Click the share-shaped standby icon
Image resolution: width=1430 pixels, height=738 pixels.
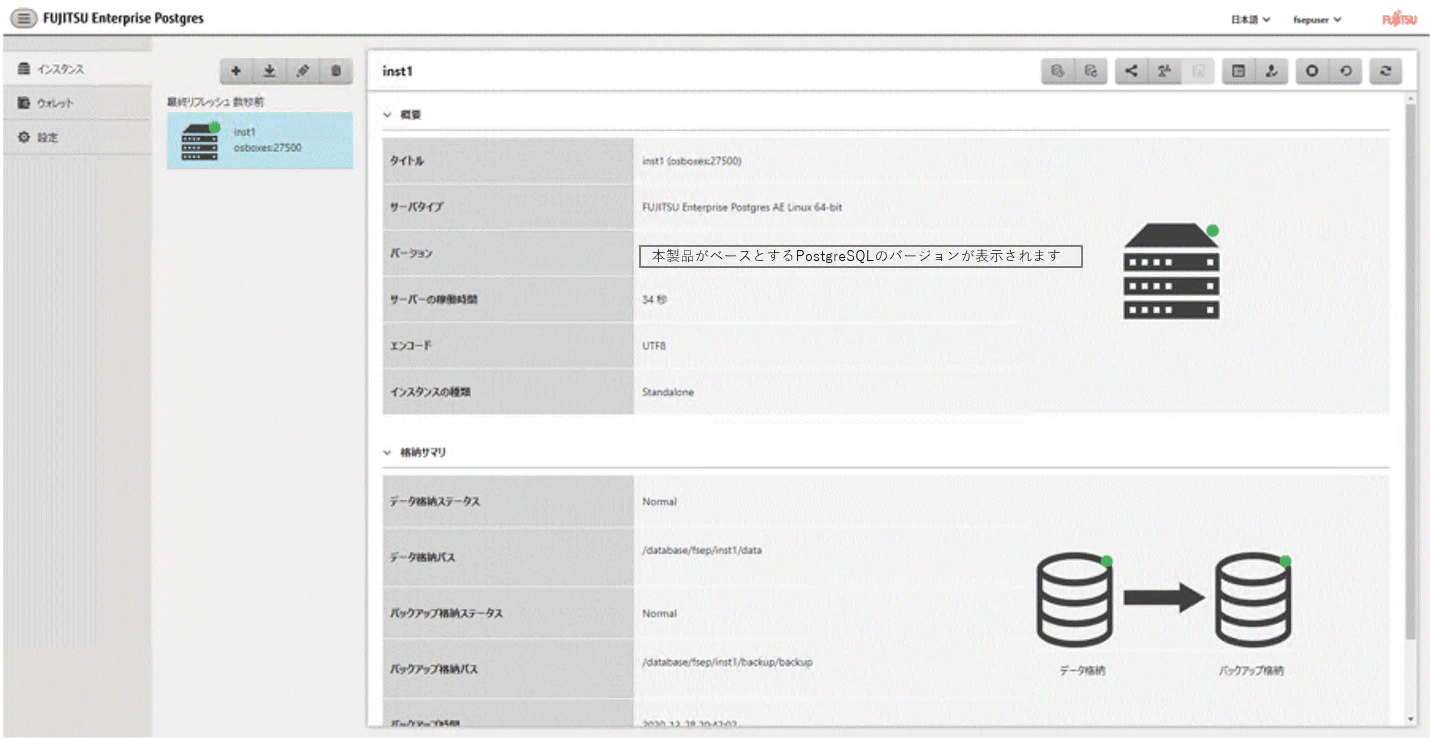[1131, 71]
